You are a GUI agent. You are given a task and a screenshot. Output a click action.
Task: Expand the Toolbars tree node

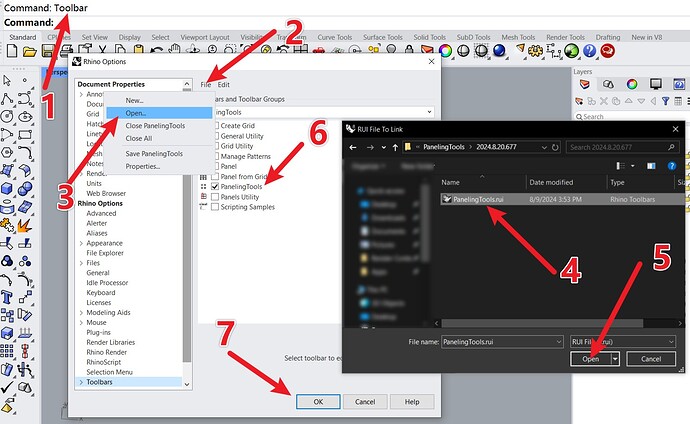point(81,382)
